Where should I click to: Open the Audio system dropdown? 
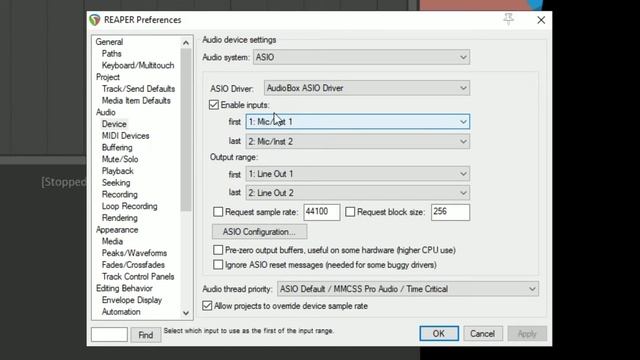tap(361, 57)
